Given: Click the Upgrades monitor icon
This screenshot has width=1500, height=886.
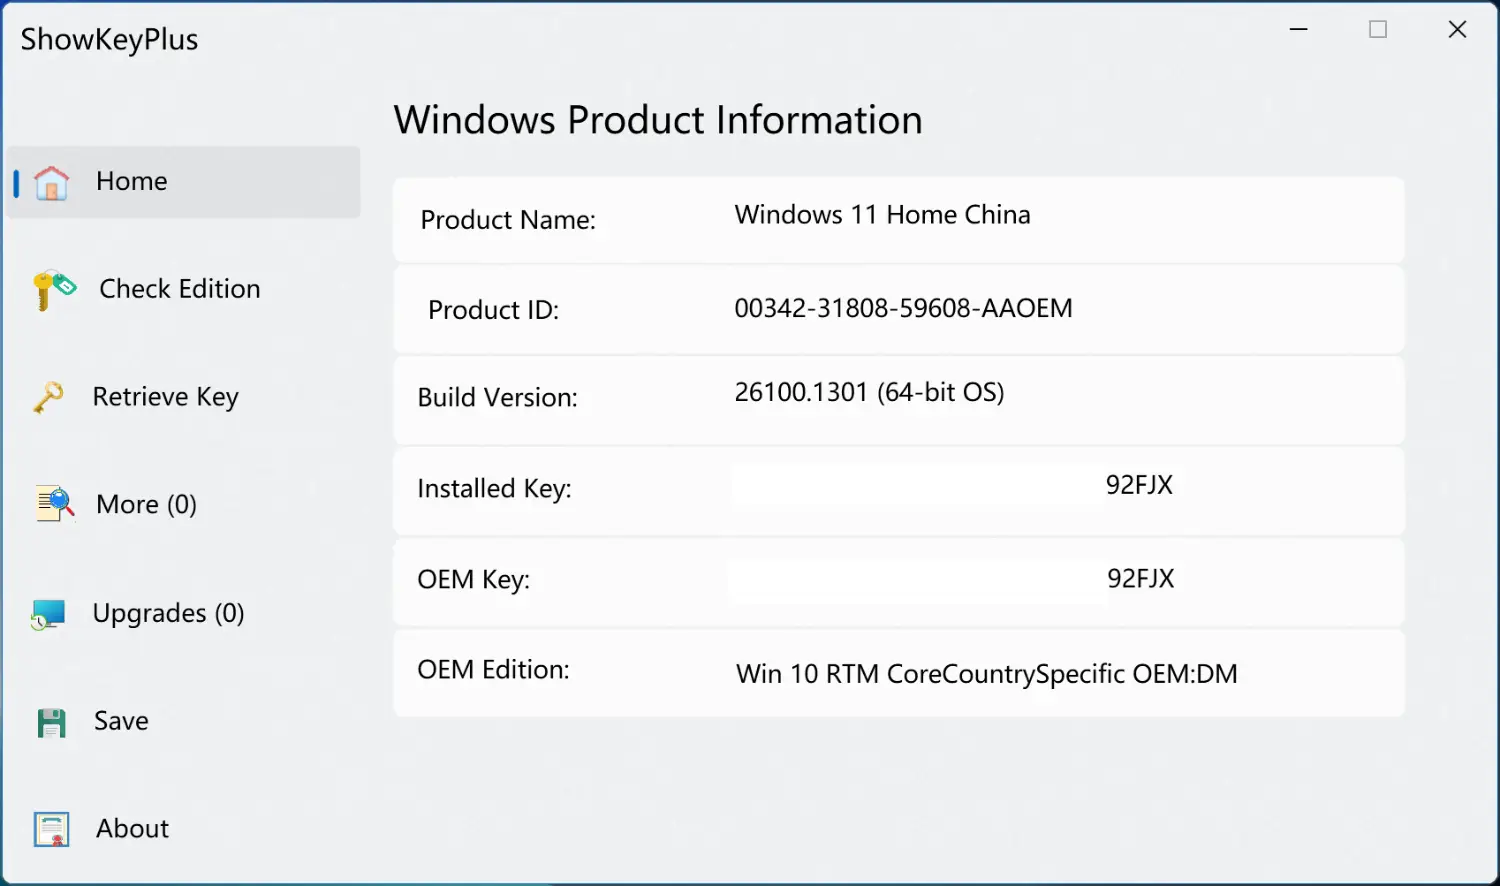Looking at the screenshot, I should coord(48,614).
